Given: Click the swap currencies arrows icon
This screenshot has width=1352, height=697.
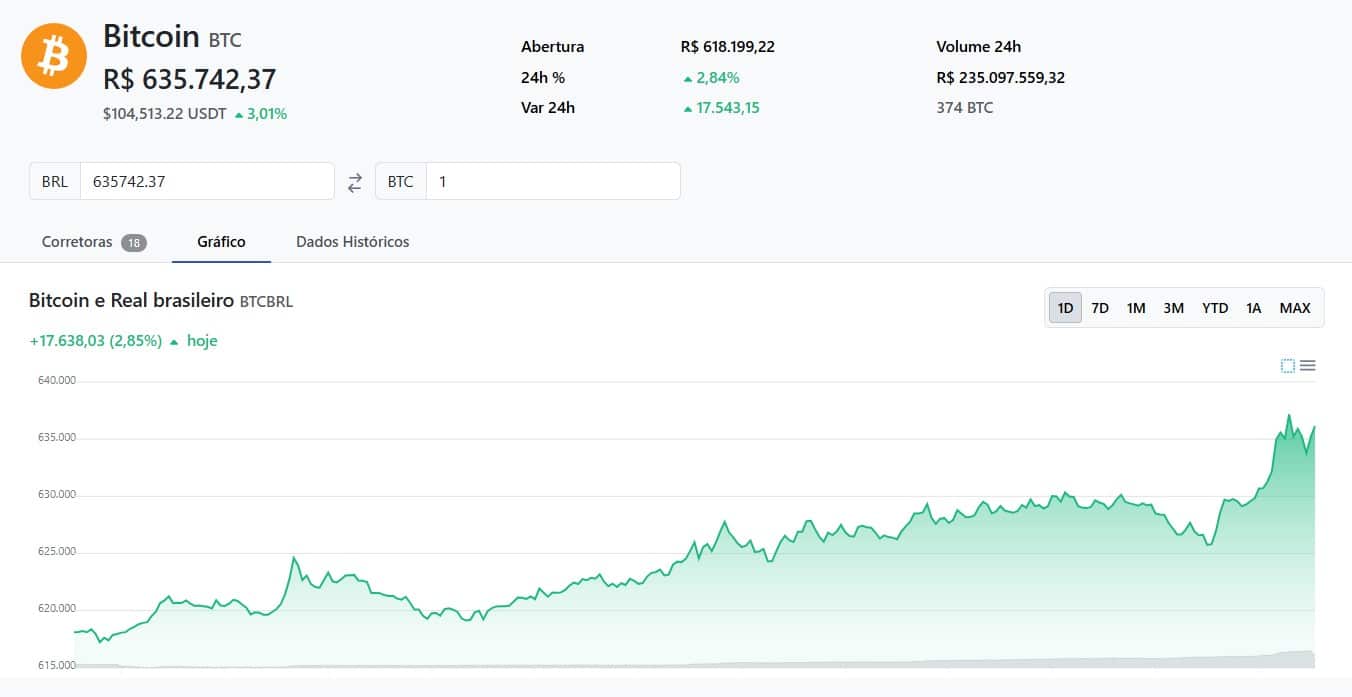Looking at the screenshot, I should point(355,182).
